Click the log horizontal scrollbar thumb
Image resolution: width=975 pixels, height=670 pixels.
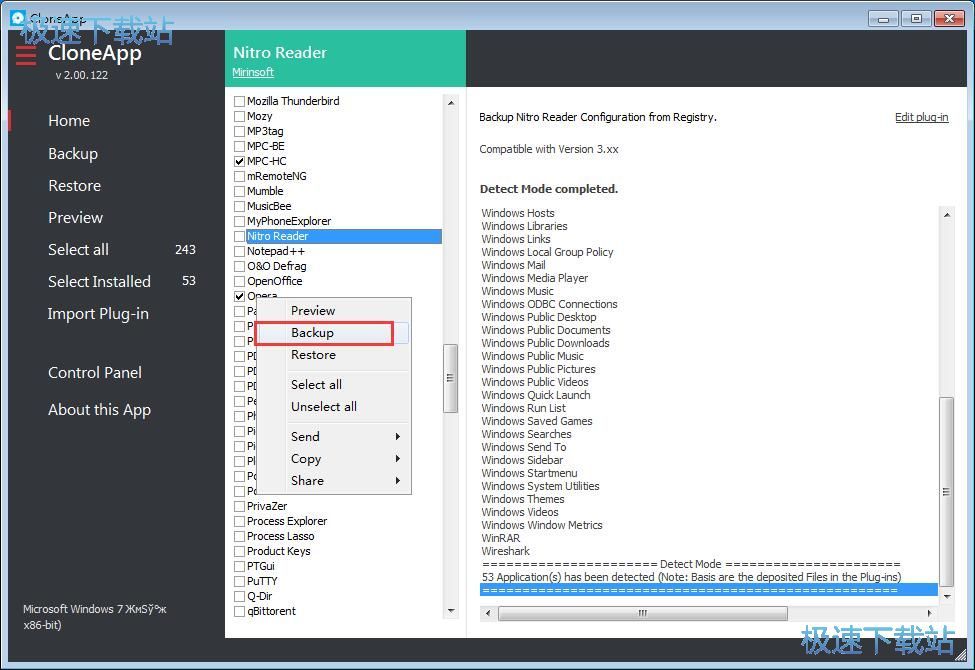(642, 613)
